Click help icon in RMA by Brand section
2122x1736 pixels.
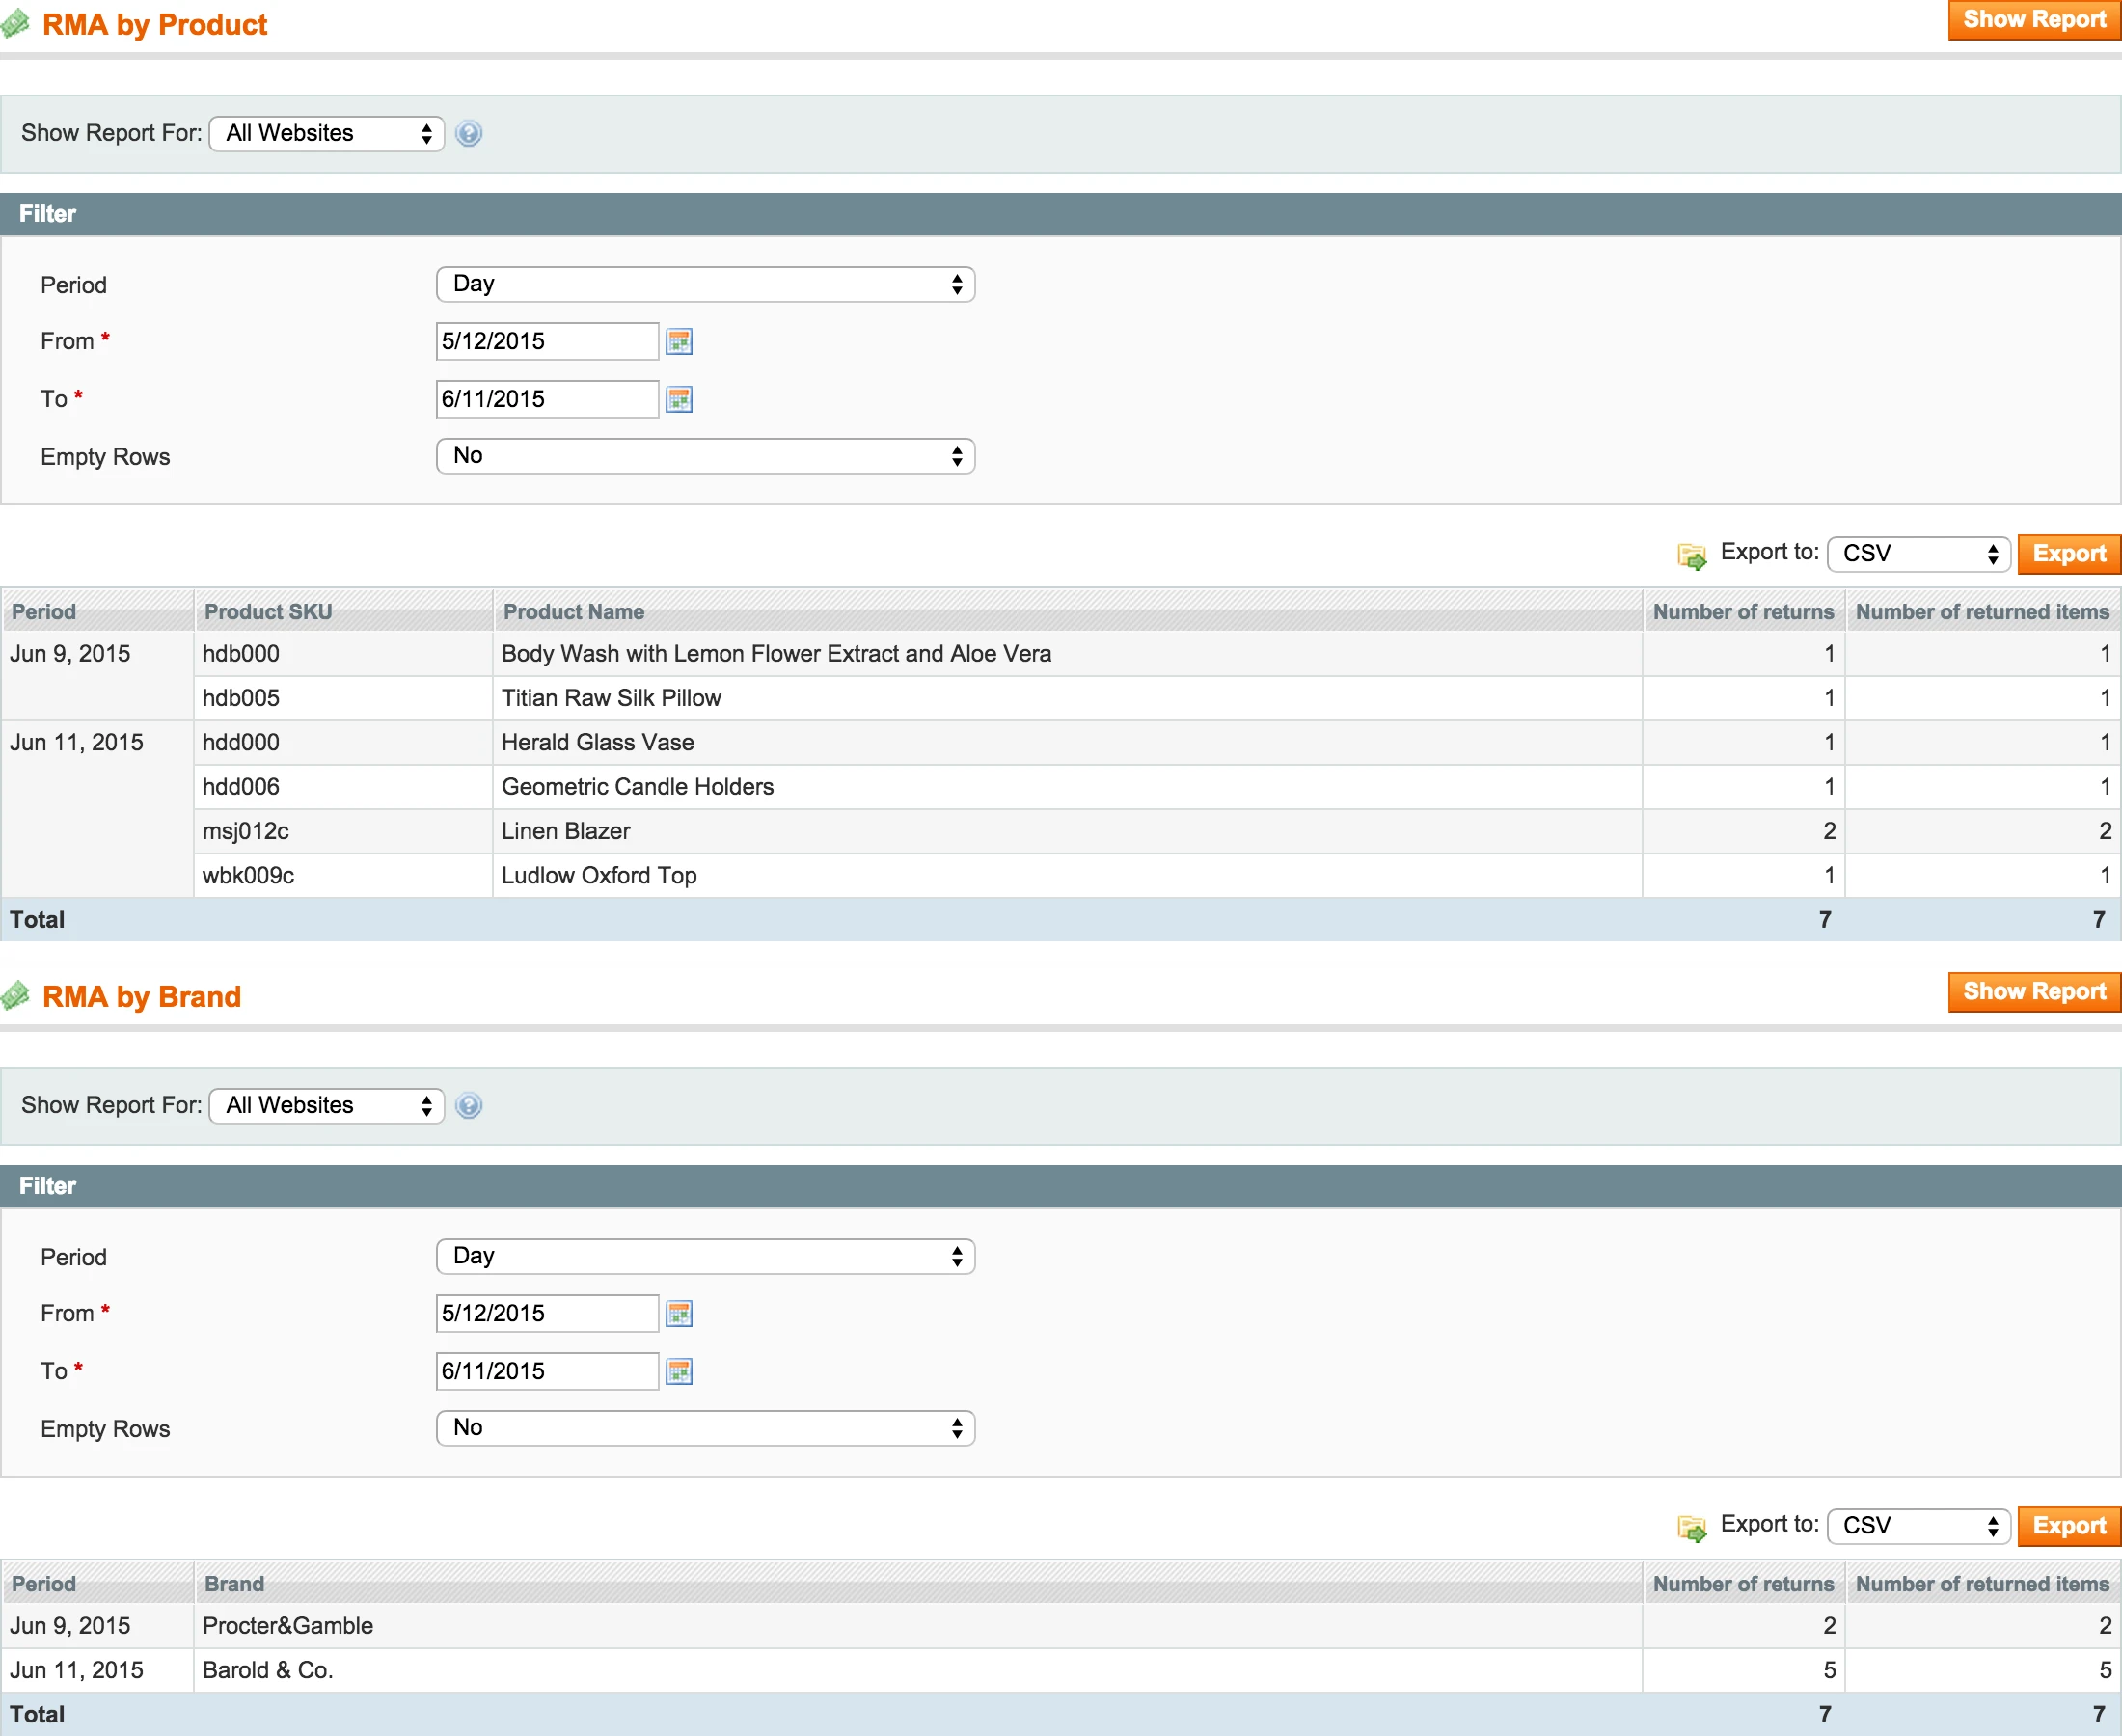click(x=468, y=1105)
